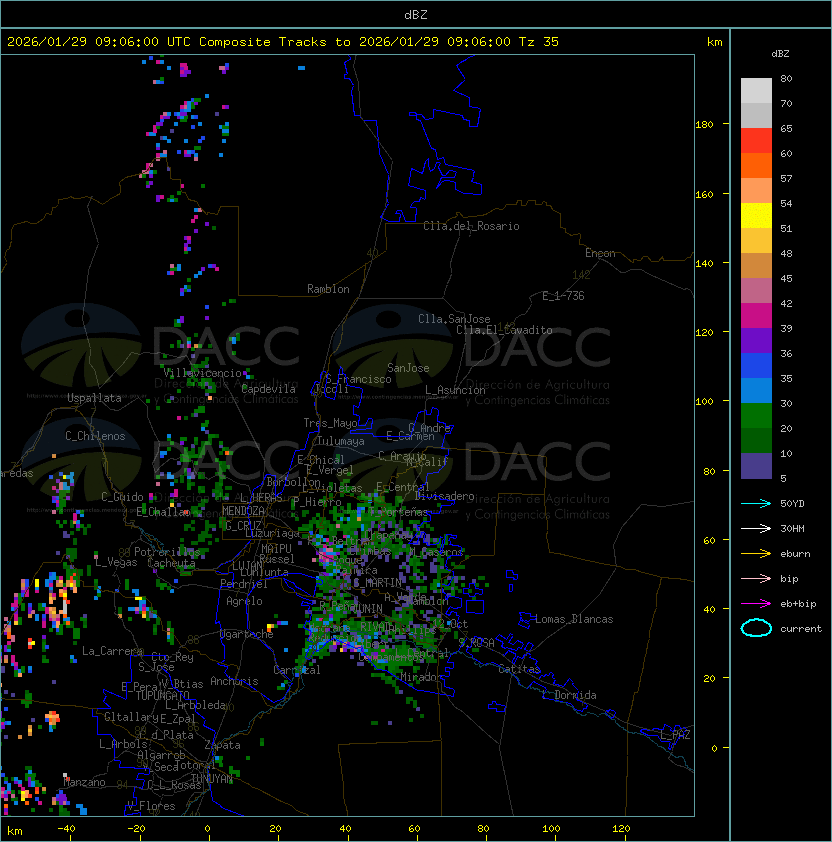
Task: Click the cyan 'current' ellipse symbol
Action: (x=756, y=628)
